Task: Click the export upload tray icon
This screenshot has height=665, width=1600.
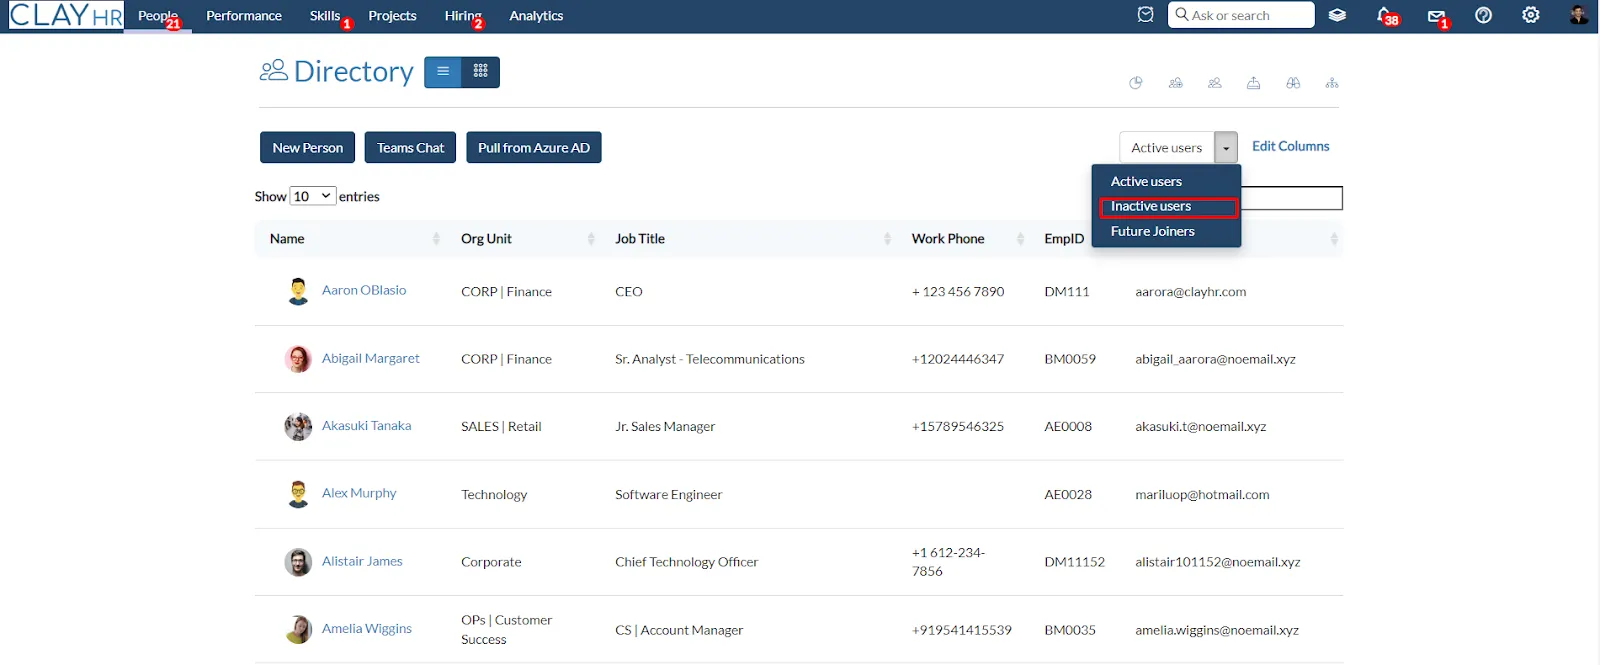Action: 1253,83
